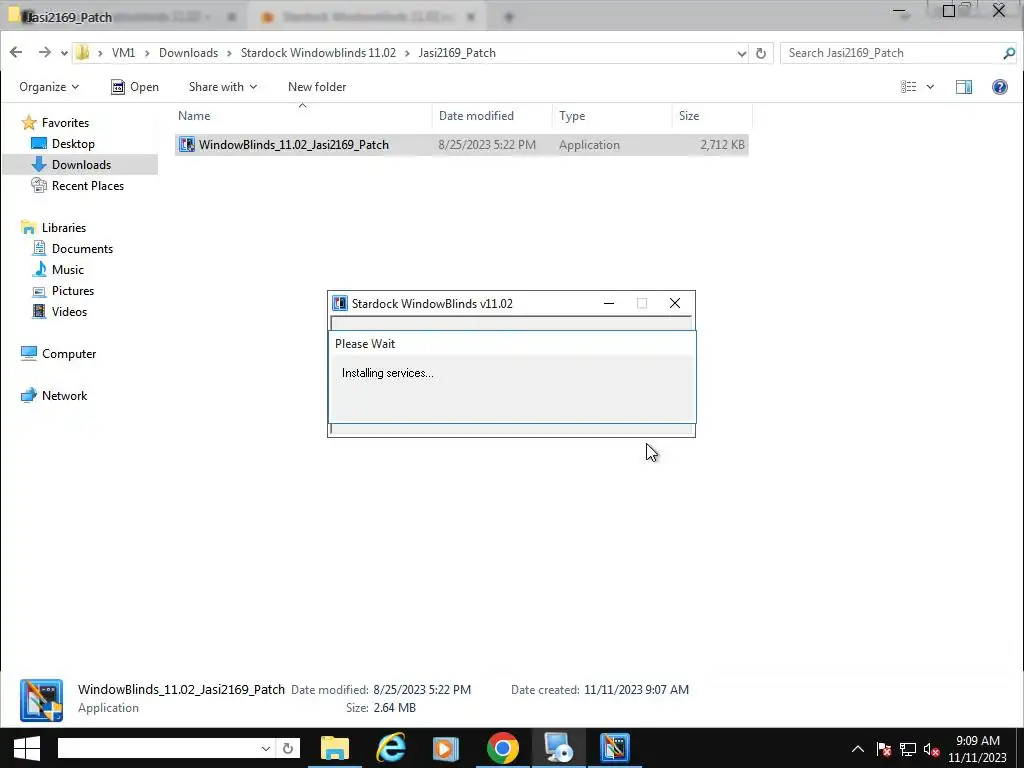The height and width of the screenshot is (768, 1024).
Task: Click the Open toolbar button
Action: [x=135, y=87]
